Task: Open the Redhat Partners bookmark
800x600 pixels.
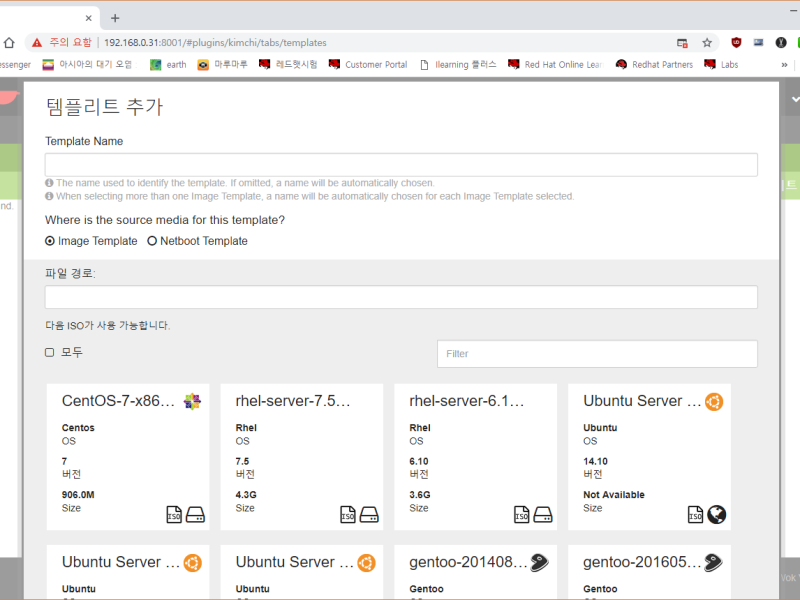Action: tap(654, 65)
